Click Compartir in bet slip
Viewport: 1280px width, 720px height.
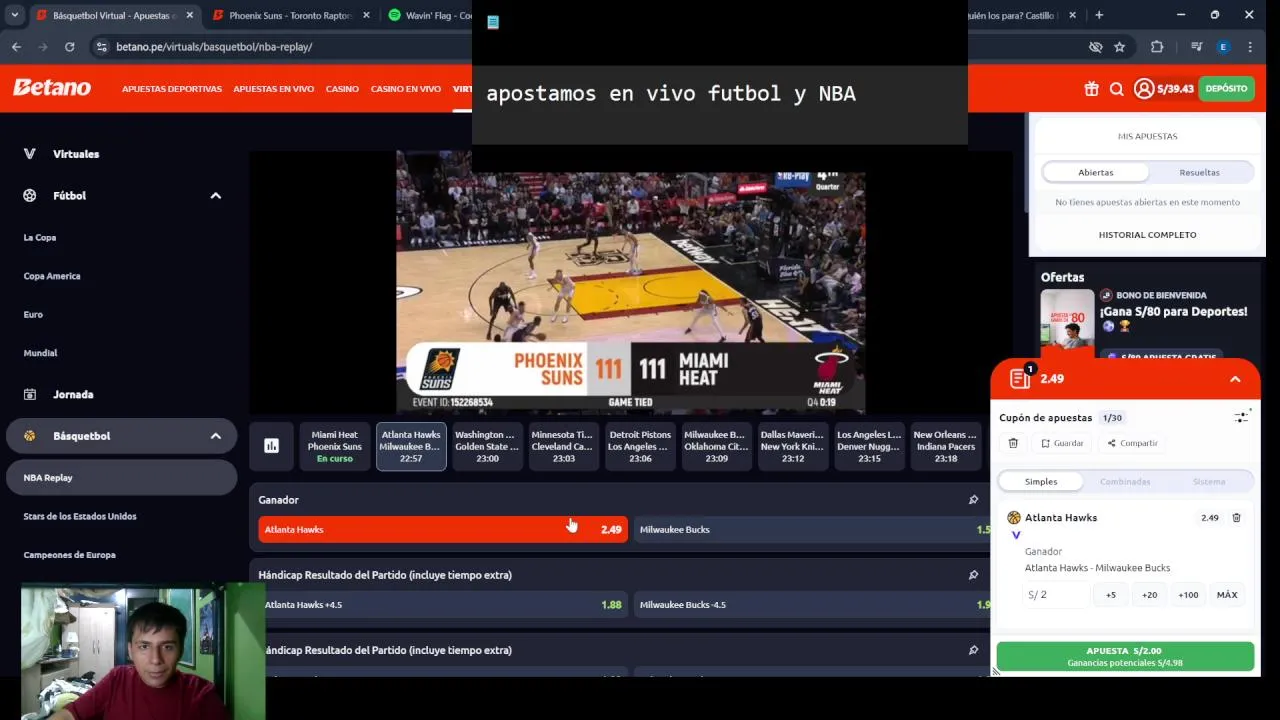tap(1132, 443)
